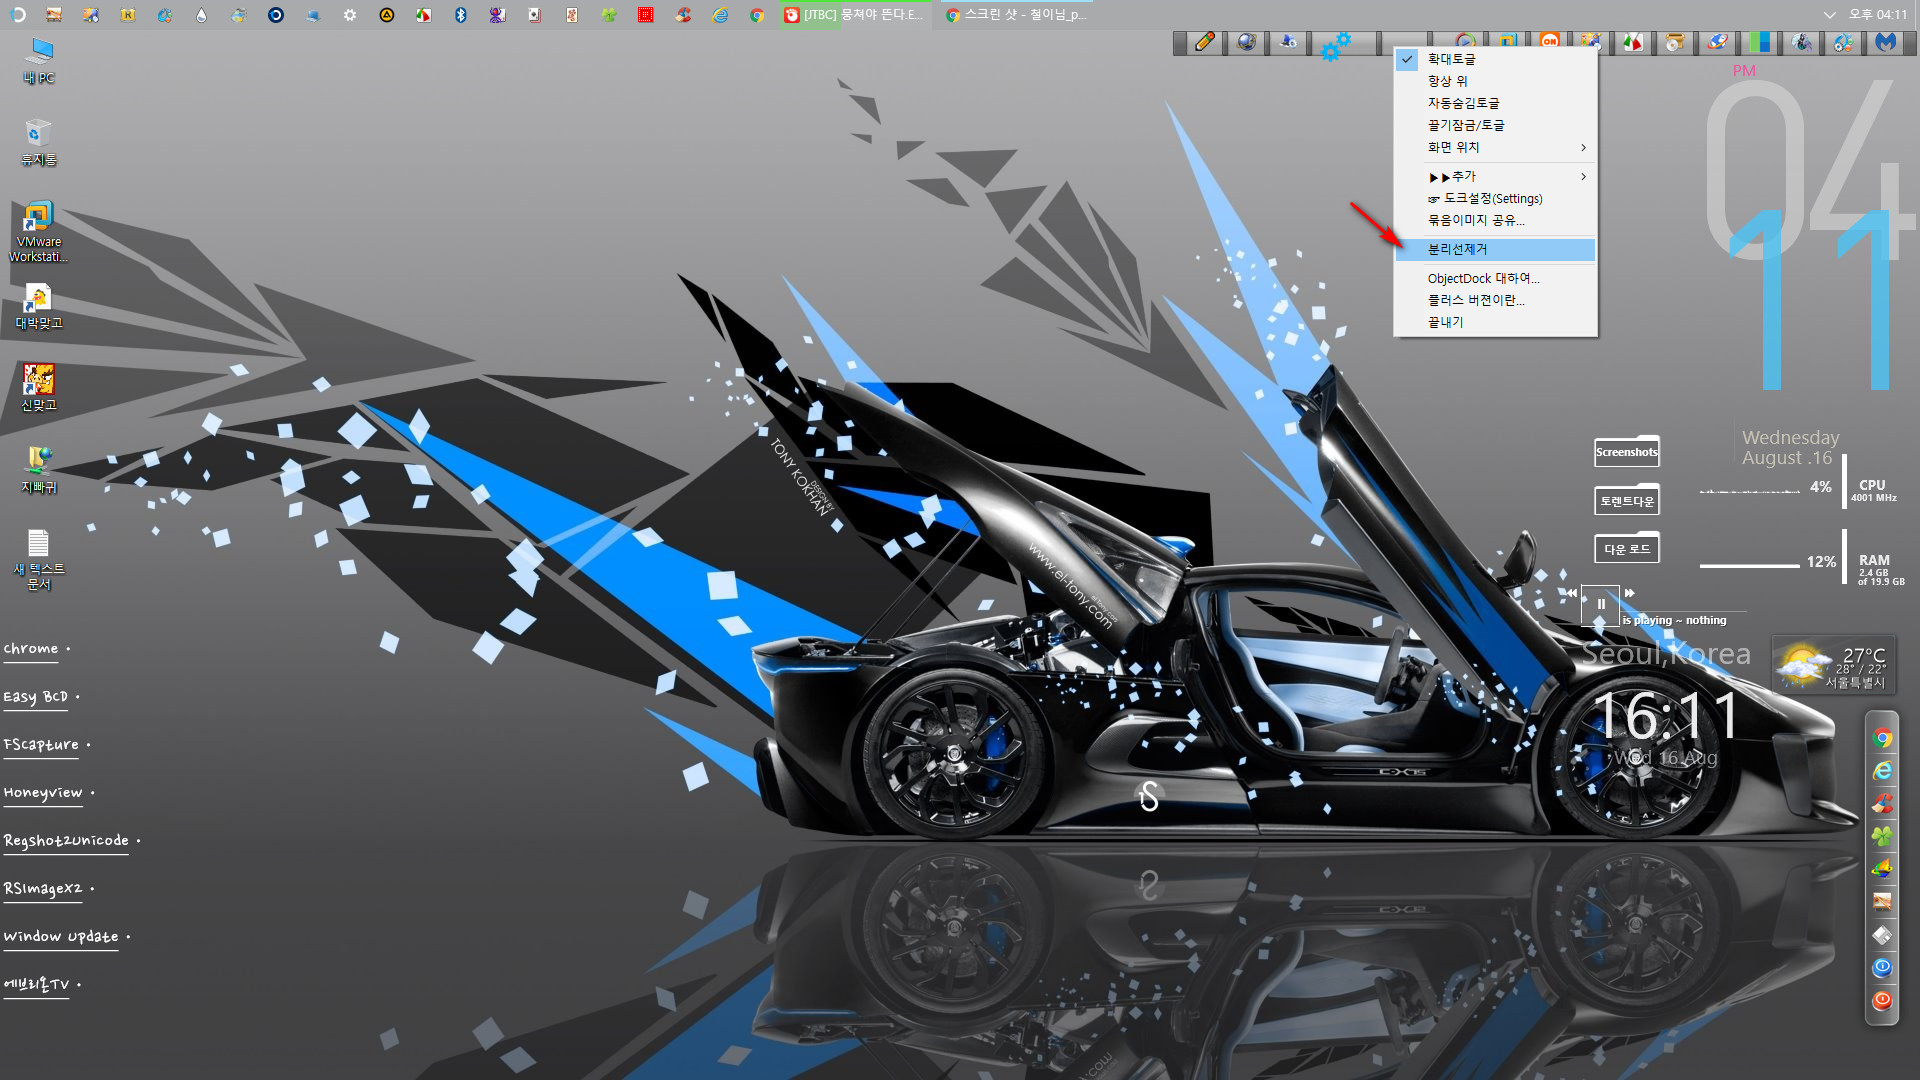Screen dimensions: 1920x1080
Task: Click the highlighted 분리선제거 menu item
Action: click(x=1495, y=249)
